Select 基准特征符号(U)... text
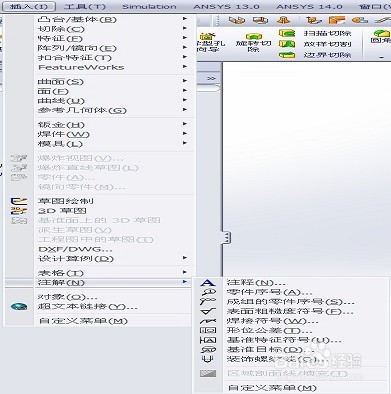This screenshot has height=394, width=391. click(x=284, y=340)
